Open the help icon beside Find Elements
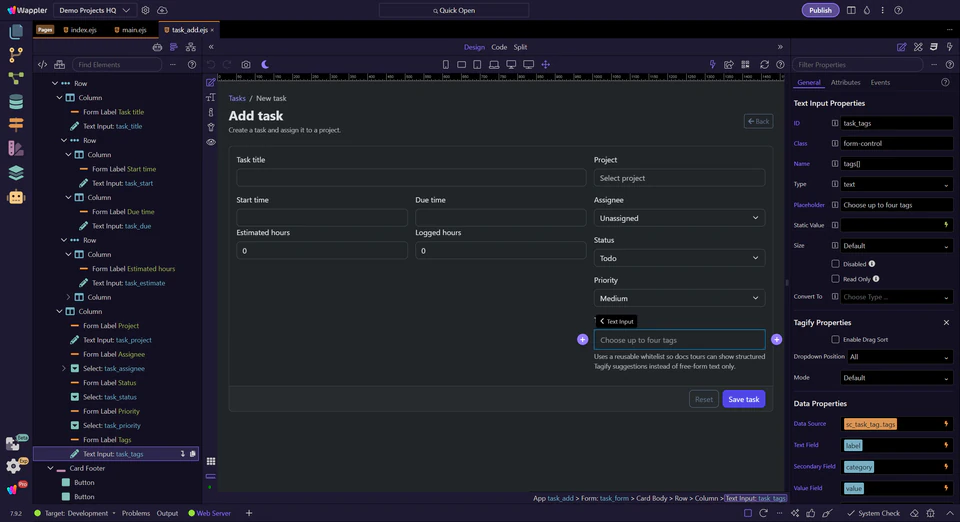The height and width of the screenshot is (522, 960). click(192, 64)
